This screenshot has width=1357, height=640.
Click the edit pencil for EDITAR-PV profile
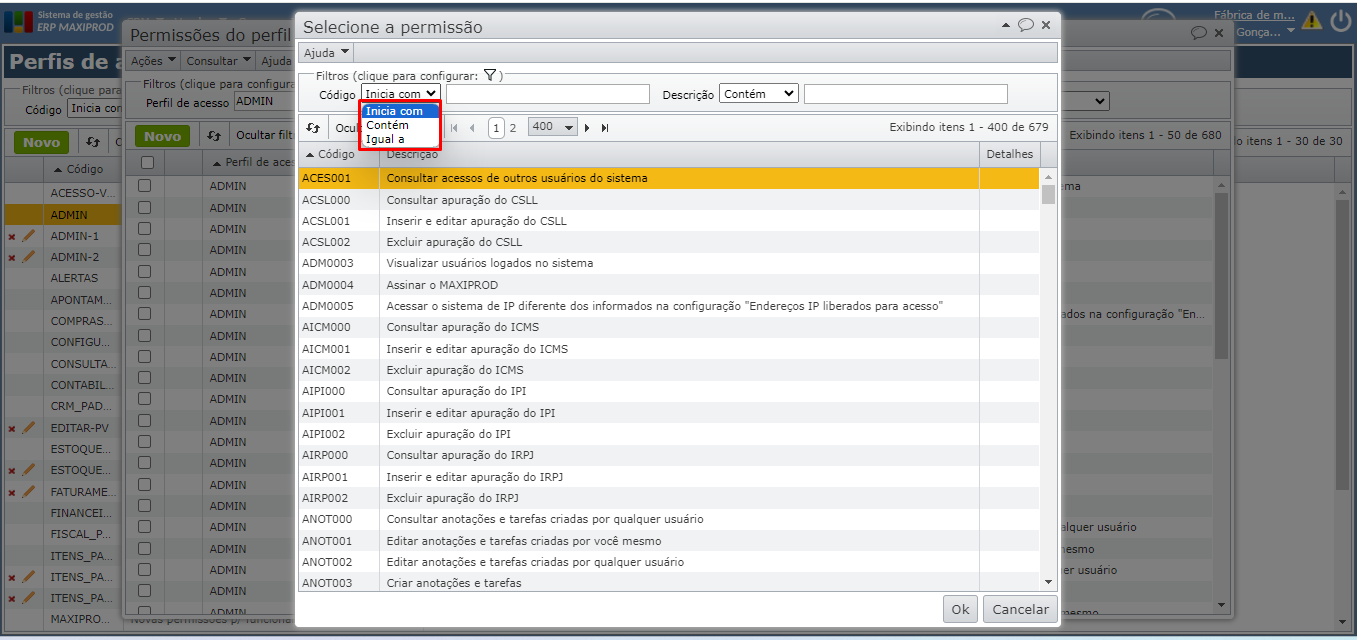click(x=29, y=428)
